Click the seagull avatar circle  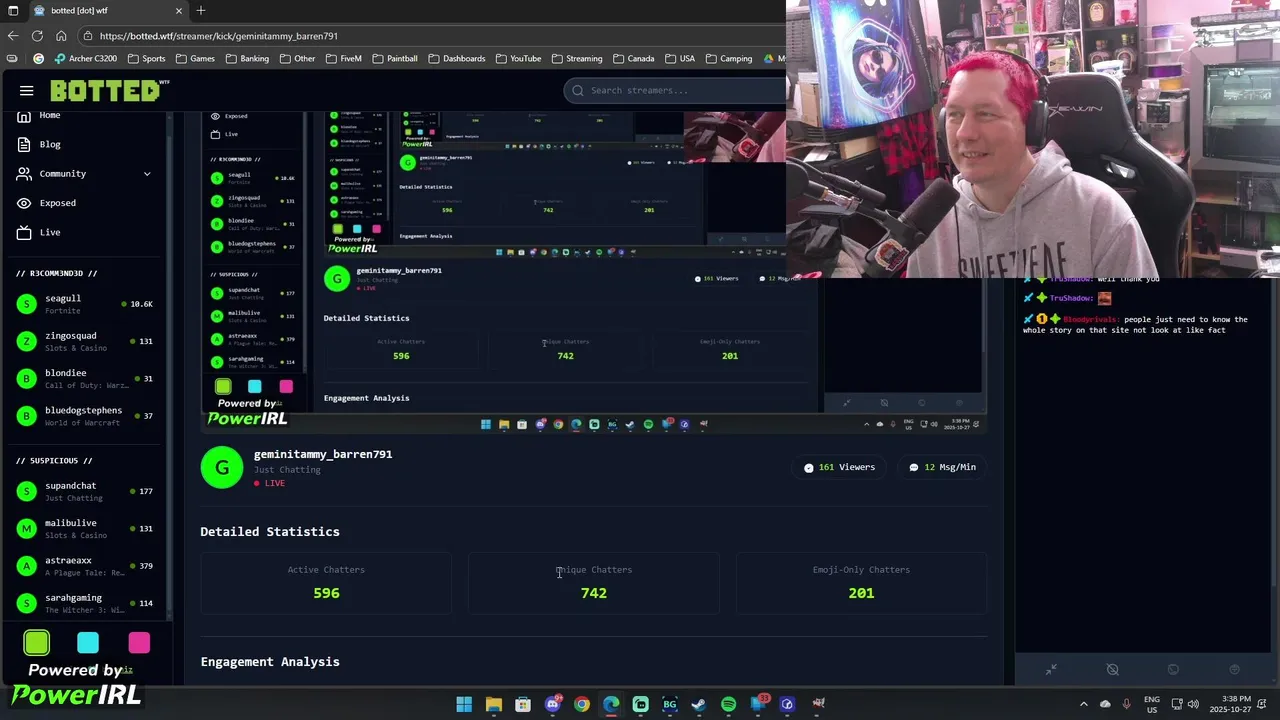click(x=27, y=304)
